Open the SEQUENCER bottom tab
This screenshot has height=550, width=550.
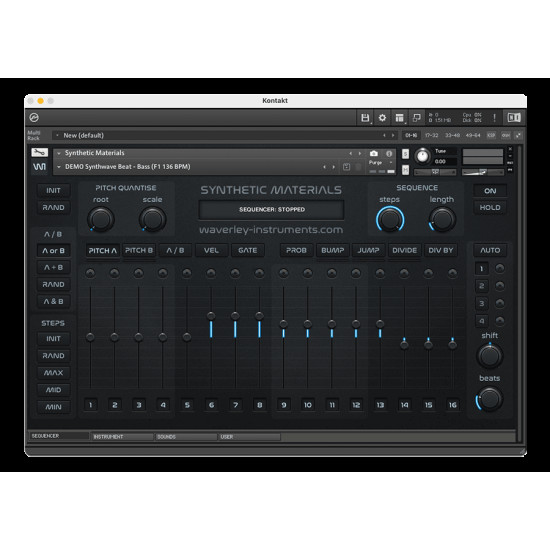coord(59,436)
